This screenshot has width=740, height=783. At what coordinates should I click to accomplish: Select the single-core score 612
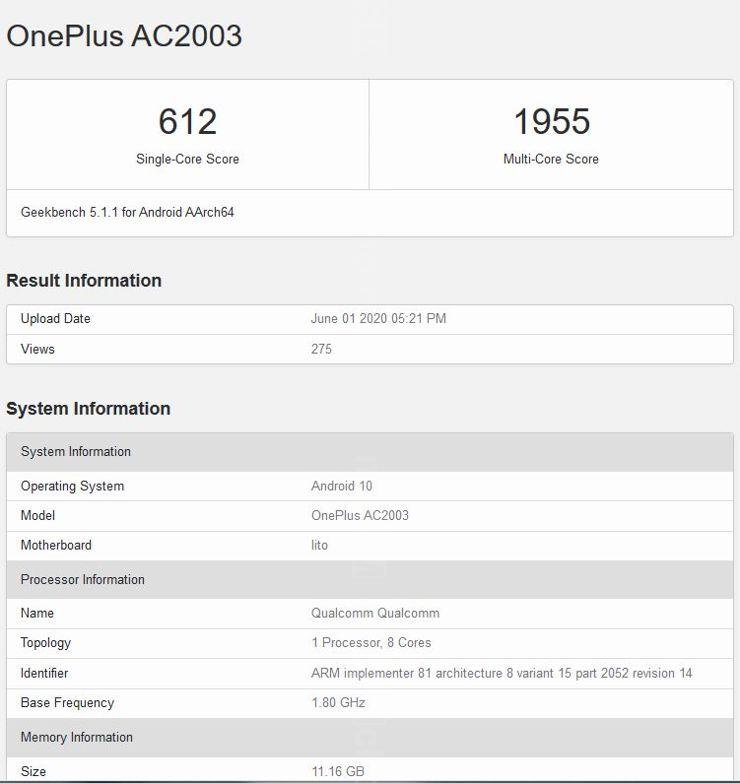(x=188, y=121)
